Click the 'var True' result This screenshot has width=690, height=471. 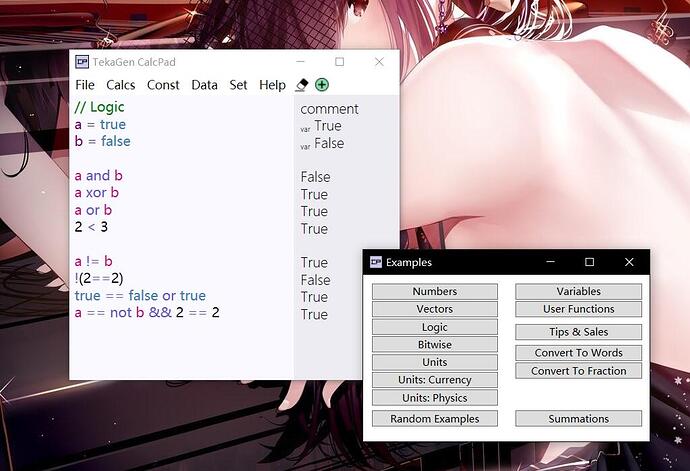[321, 126]
